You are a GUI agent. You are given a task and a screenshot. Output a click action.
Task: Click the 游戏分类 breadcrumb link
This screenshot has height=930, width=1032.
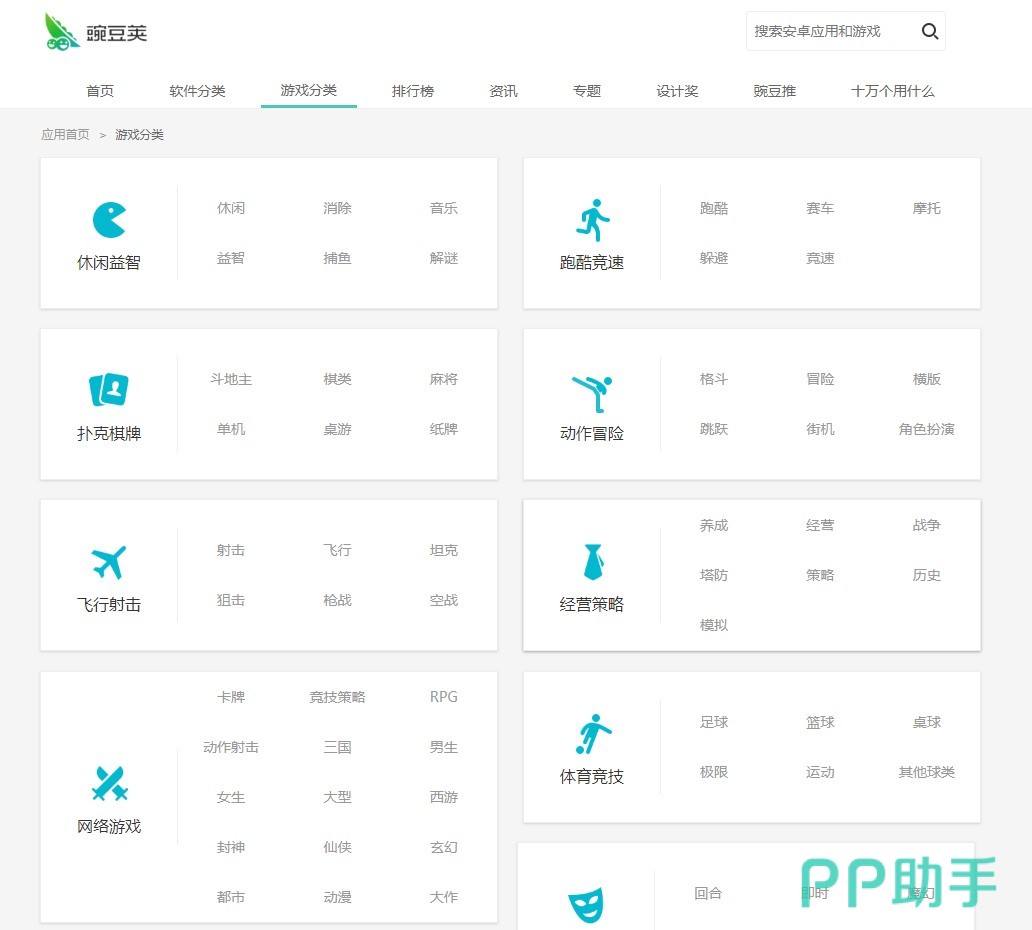coord(139,134)
